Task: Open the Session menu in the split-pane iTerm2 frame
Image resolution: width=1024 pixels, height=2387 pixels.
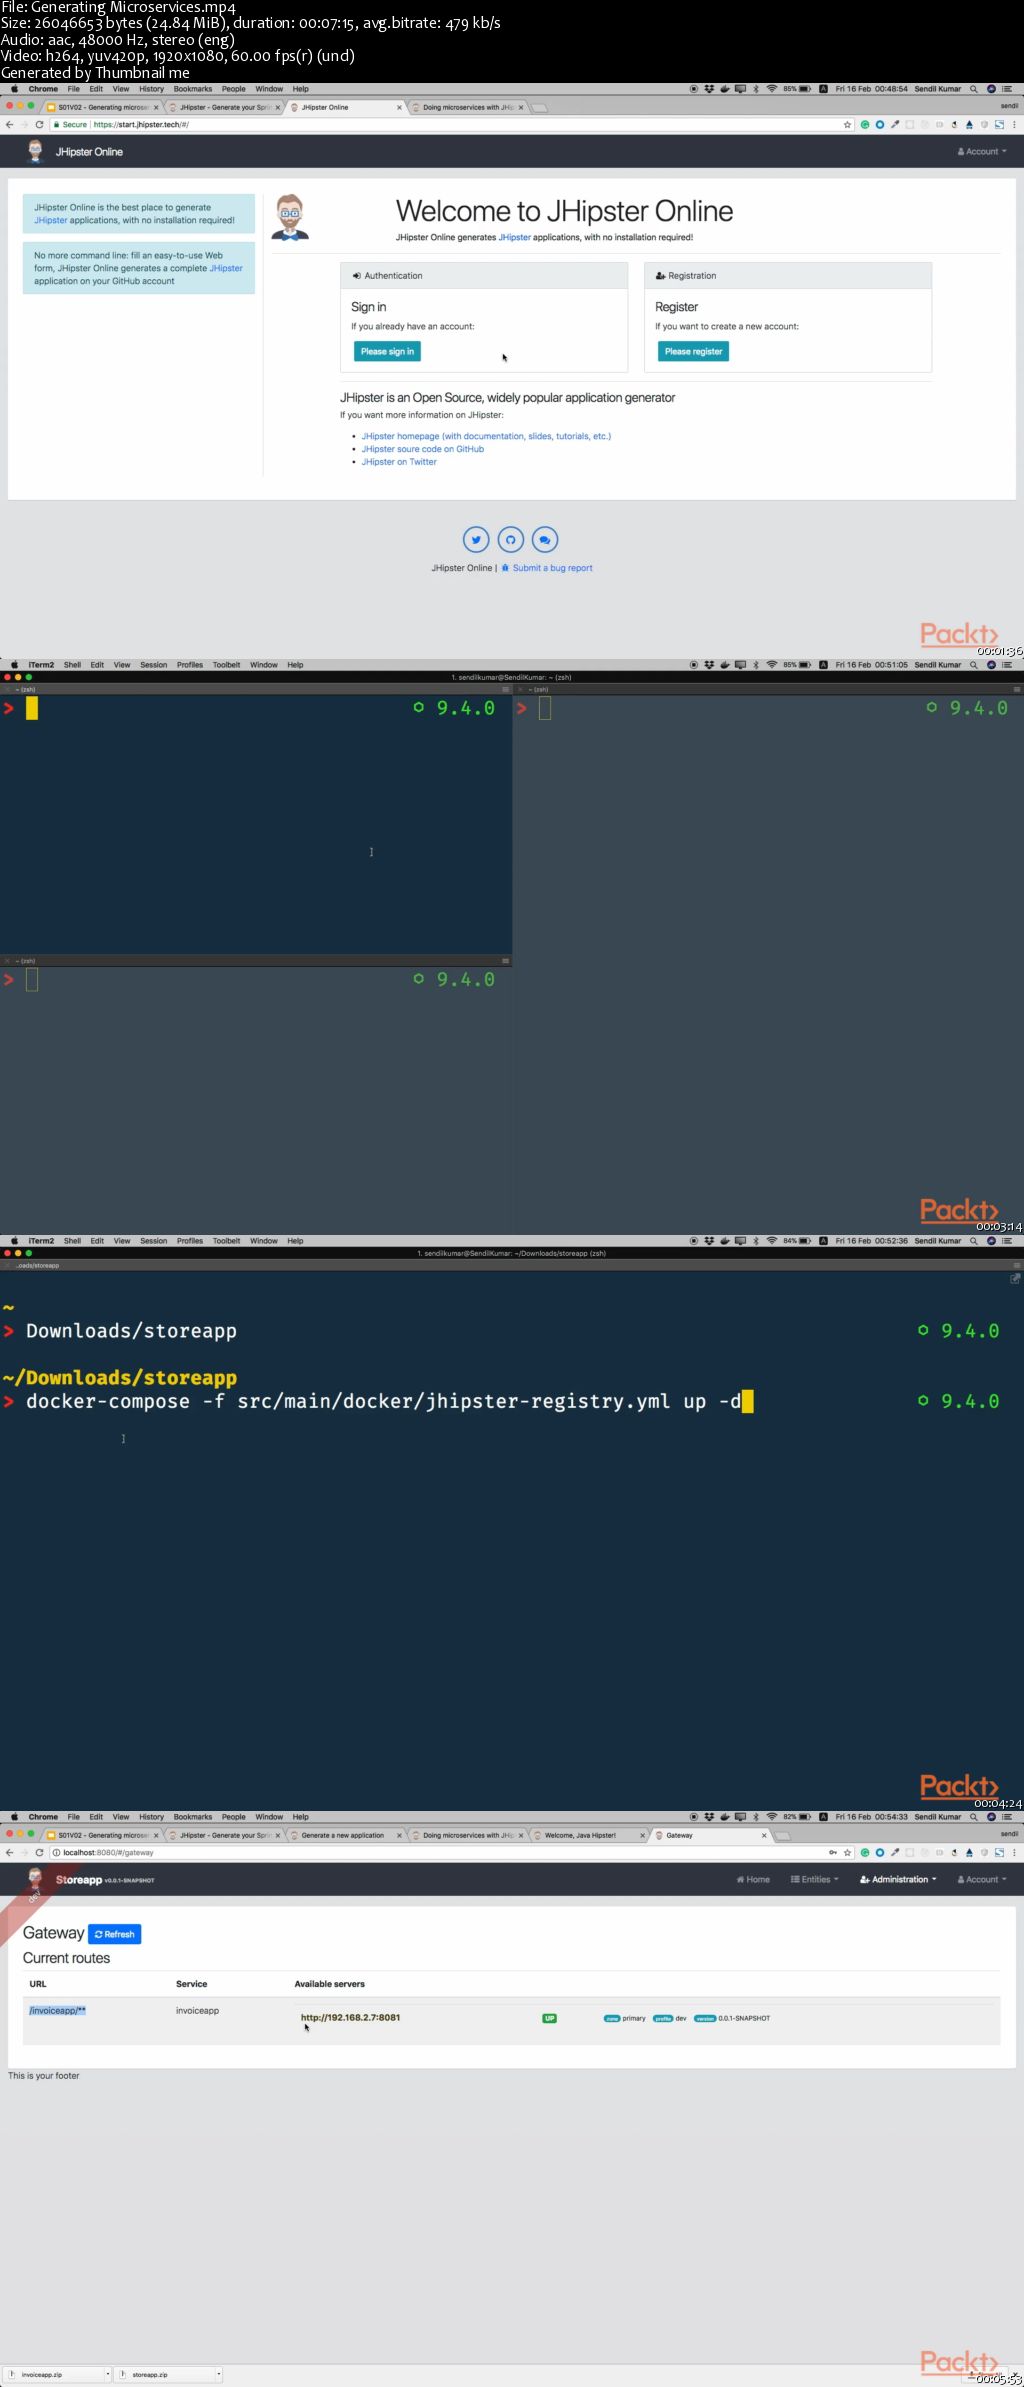Action: click(154, 665)
